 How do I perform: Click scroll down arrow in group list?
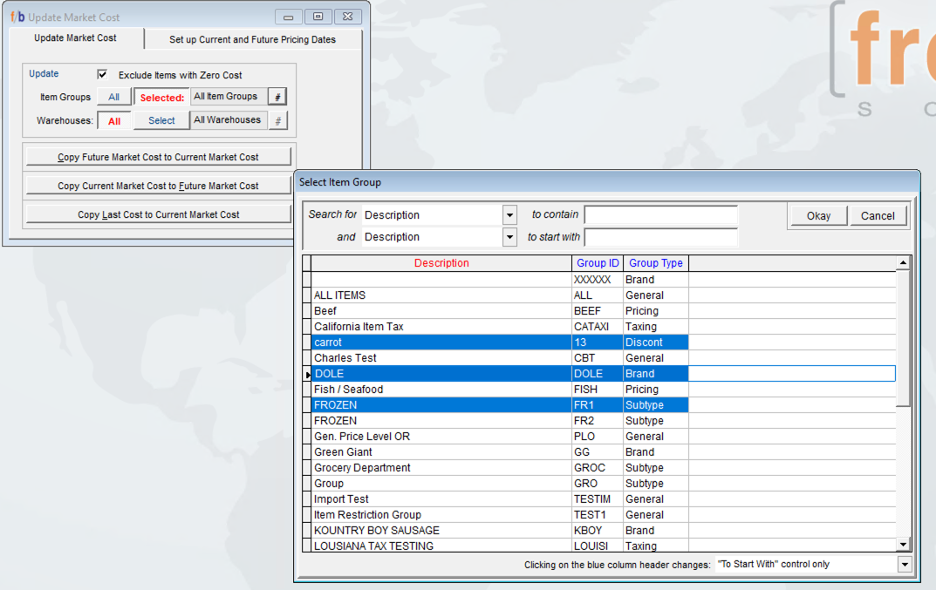[x=903, y=544]
